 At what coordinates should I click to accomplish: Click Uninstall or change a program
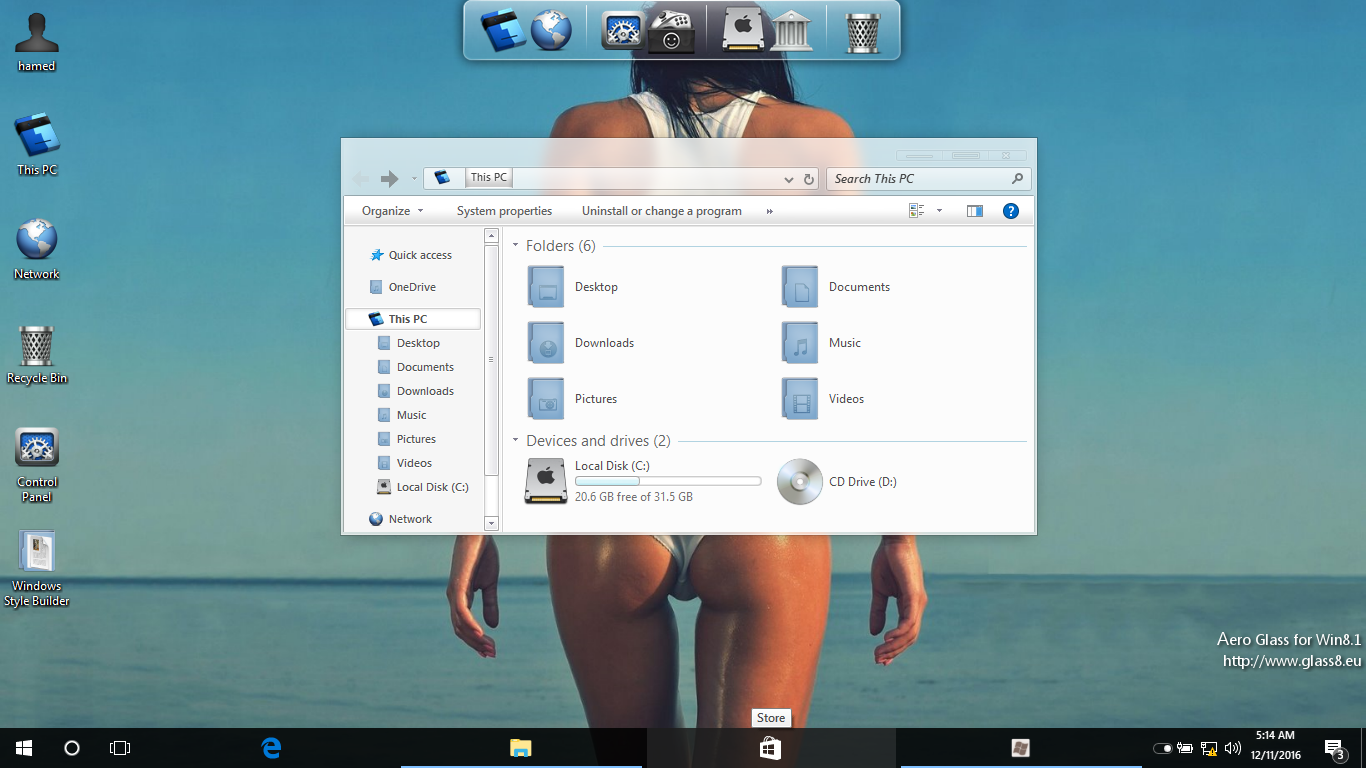pyautogui.click(x=661, y=211)
